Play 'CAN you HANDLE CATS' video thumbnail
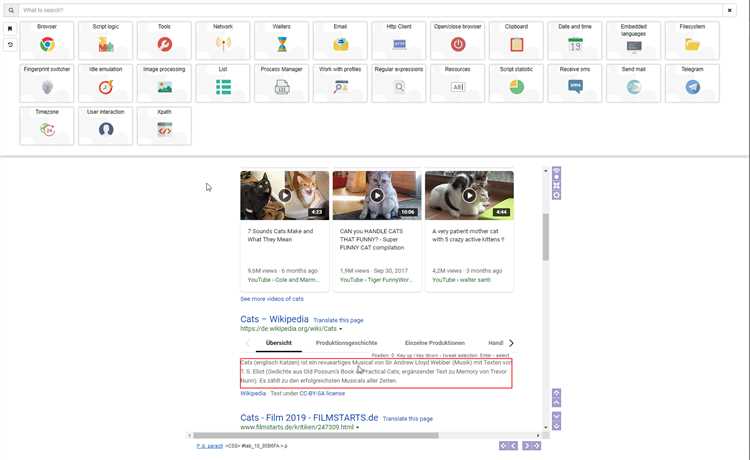Screen dimensions: 750x460 click(377, 196)
